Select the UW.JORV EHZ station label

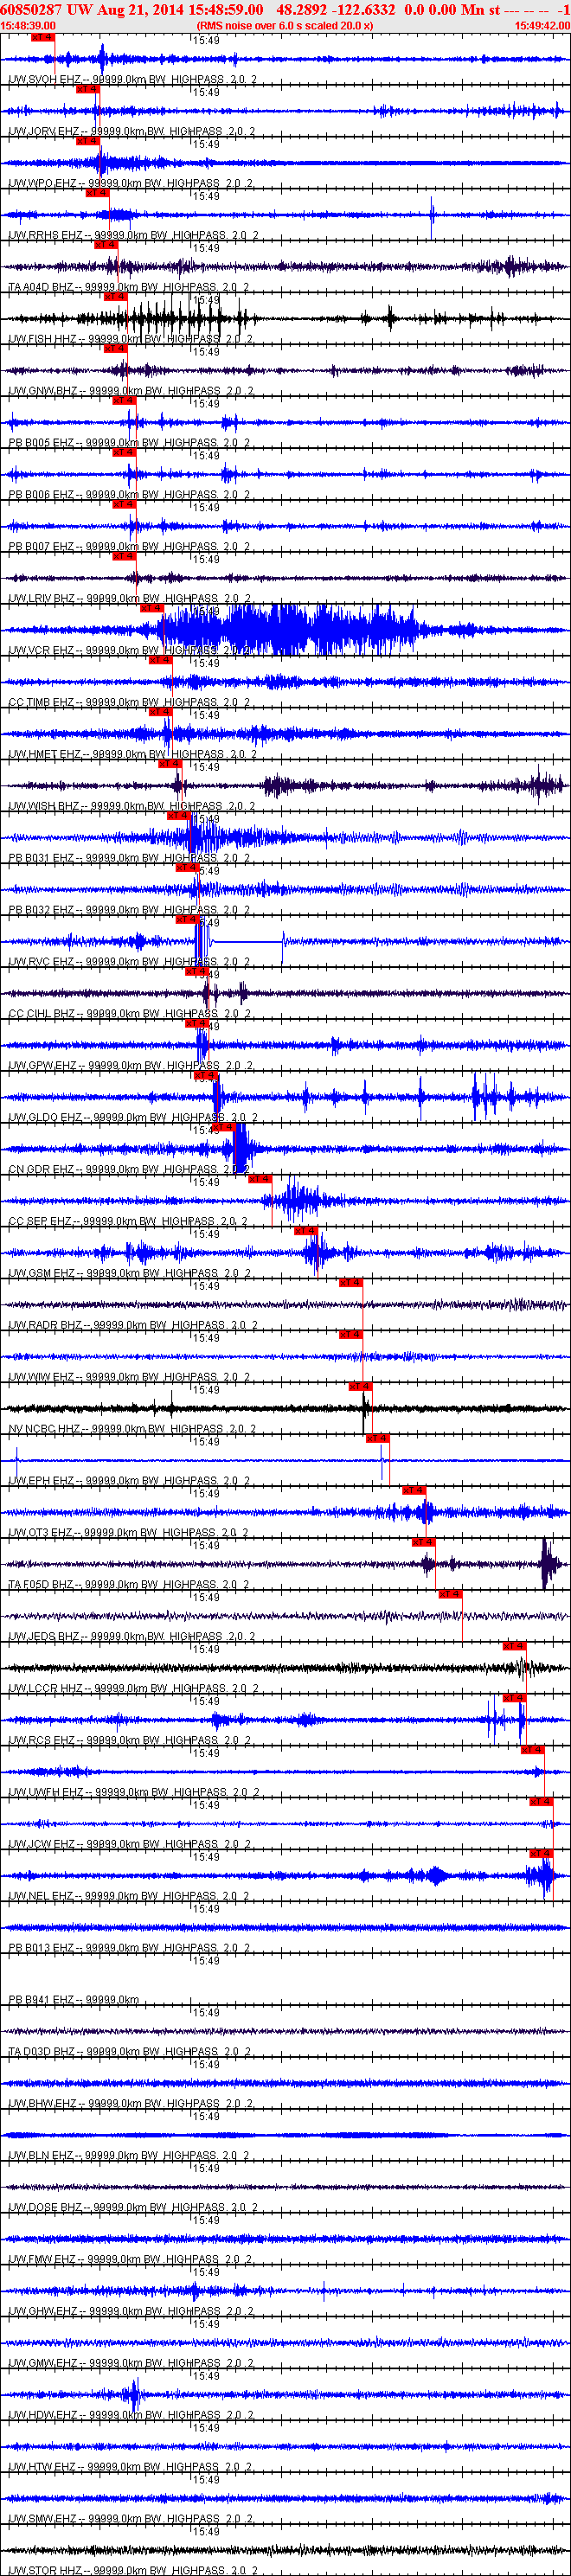[x=131, y=131]
